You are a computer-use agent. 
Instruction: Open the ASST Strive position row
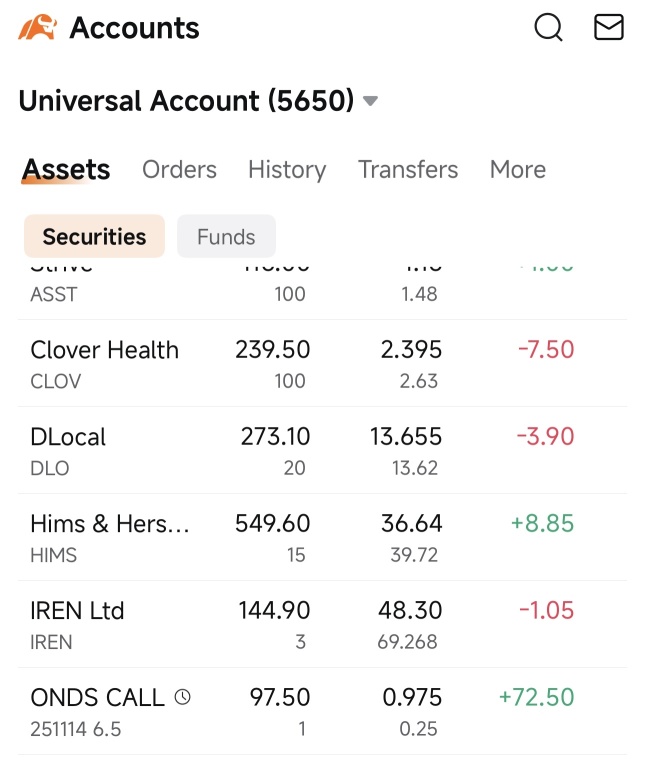tap(322, 289)
